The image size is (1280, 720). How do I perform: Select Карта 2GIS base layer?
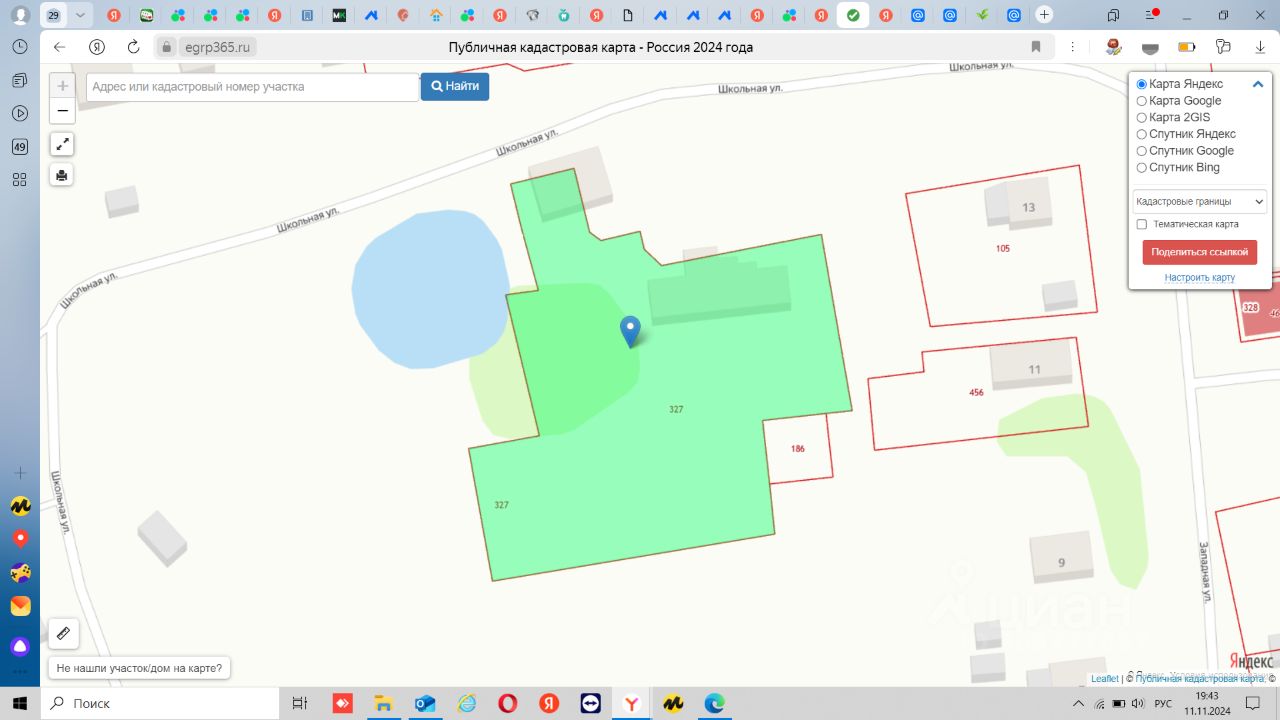[1142, 117]
